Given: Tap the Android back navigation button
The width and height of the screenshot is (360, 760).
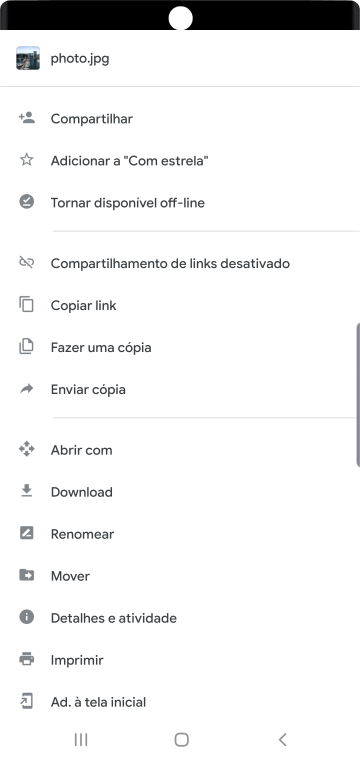Looking at the screenshot, I should (x=283, y=739).
